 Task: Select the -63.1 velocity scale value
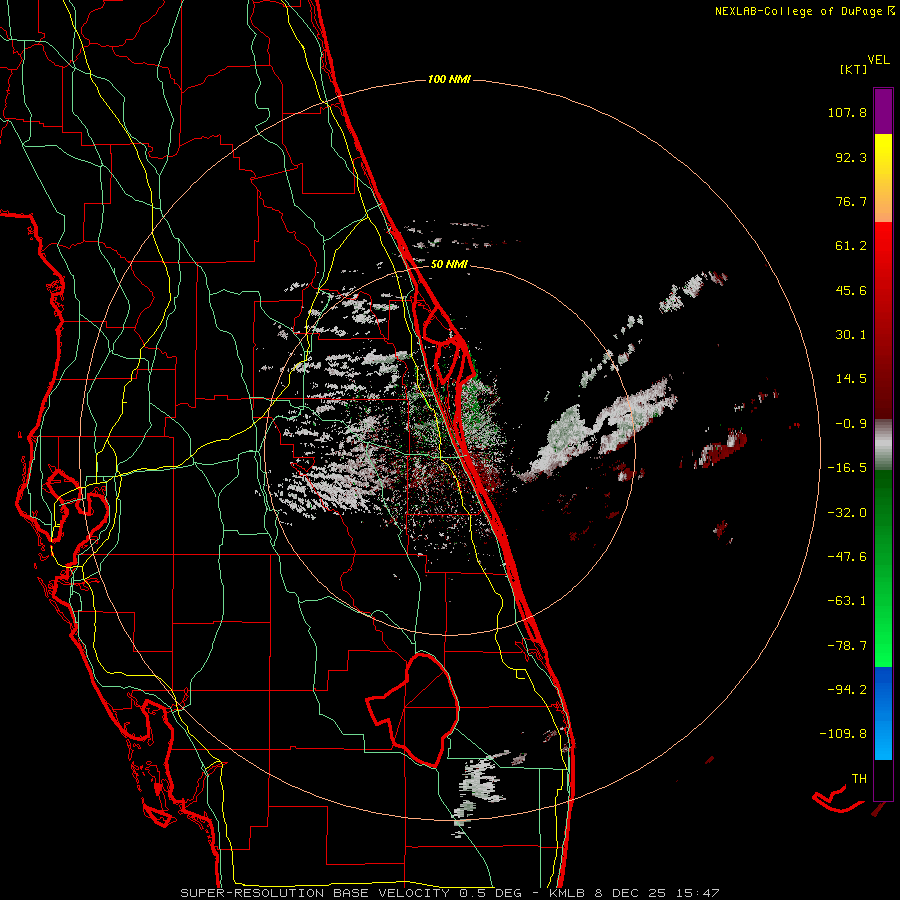(x=847, y=601)
